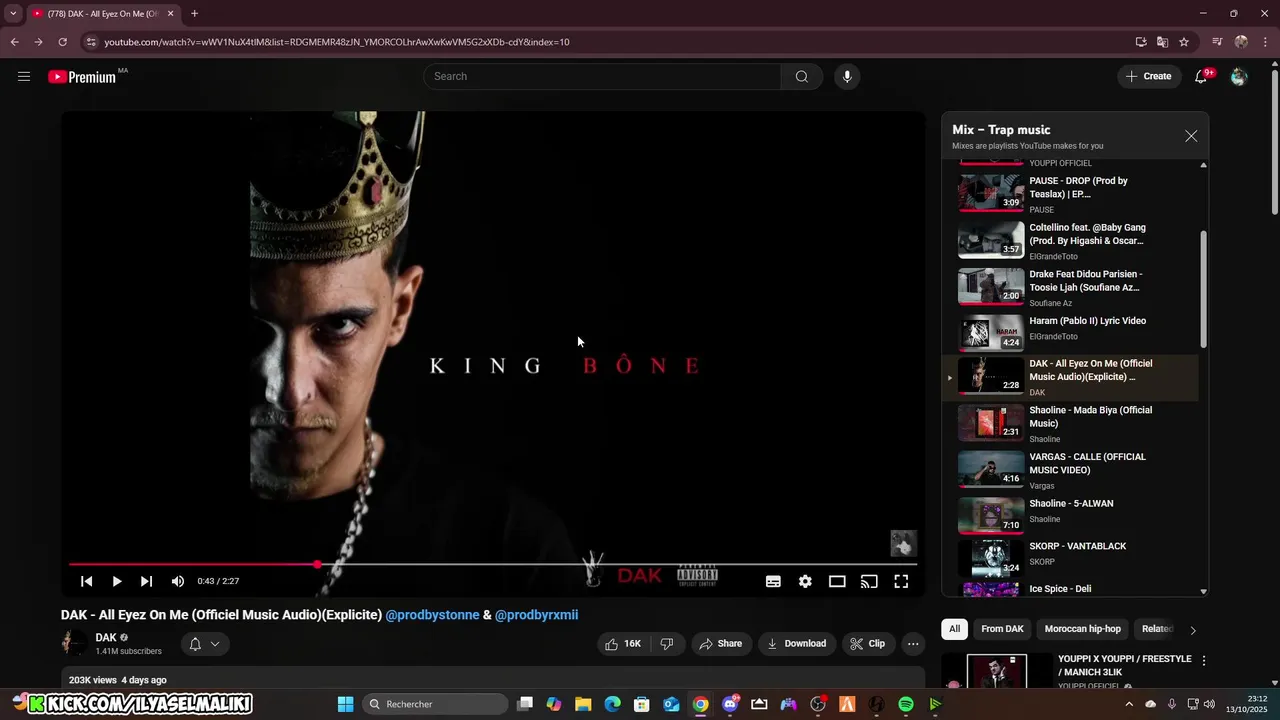Viewport: 1280px width, 720px height.
Task: Open the video watermark channel thumbnail
Action: 904,543
